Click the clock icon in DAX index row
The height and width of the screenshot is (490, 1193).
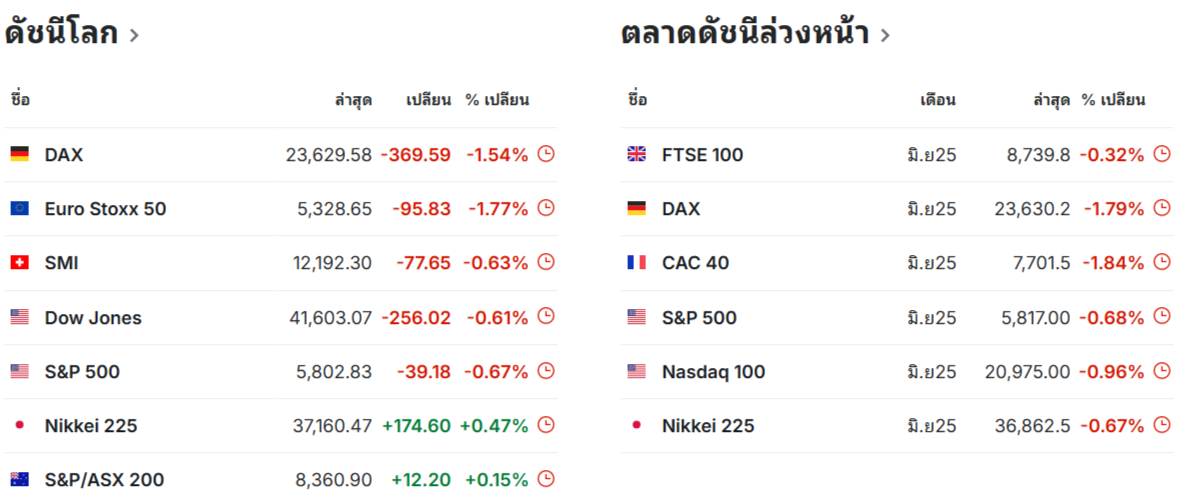click(546, 154)
